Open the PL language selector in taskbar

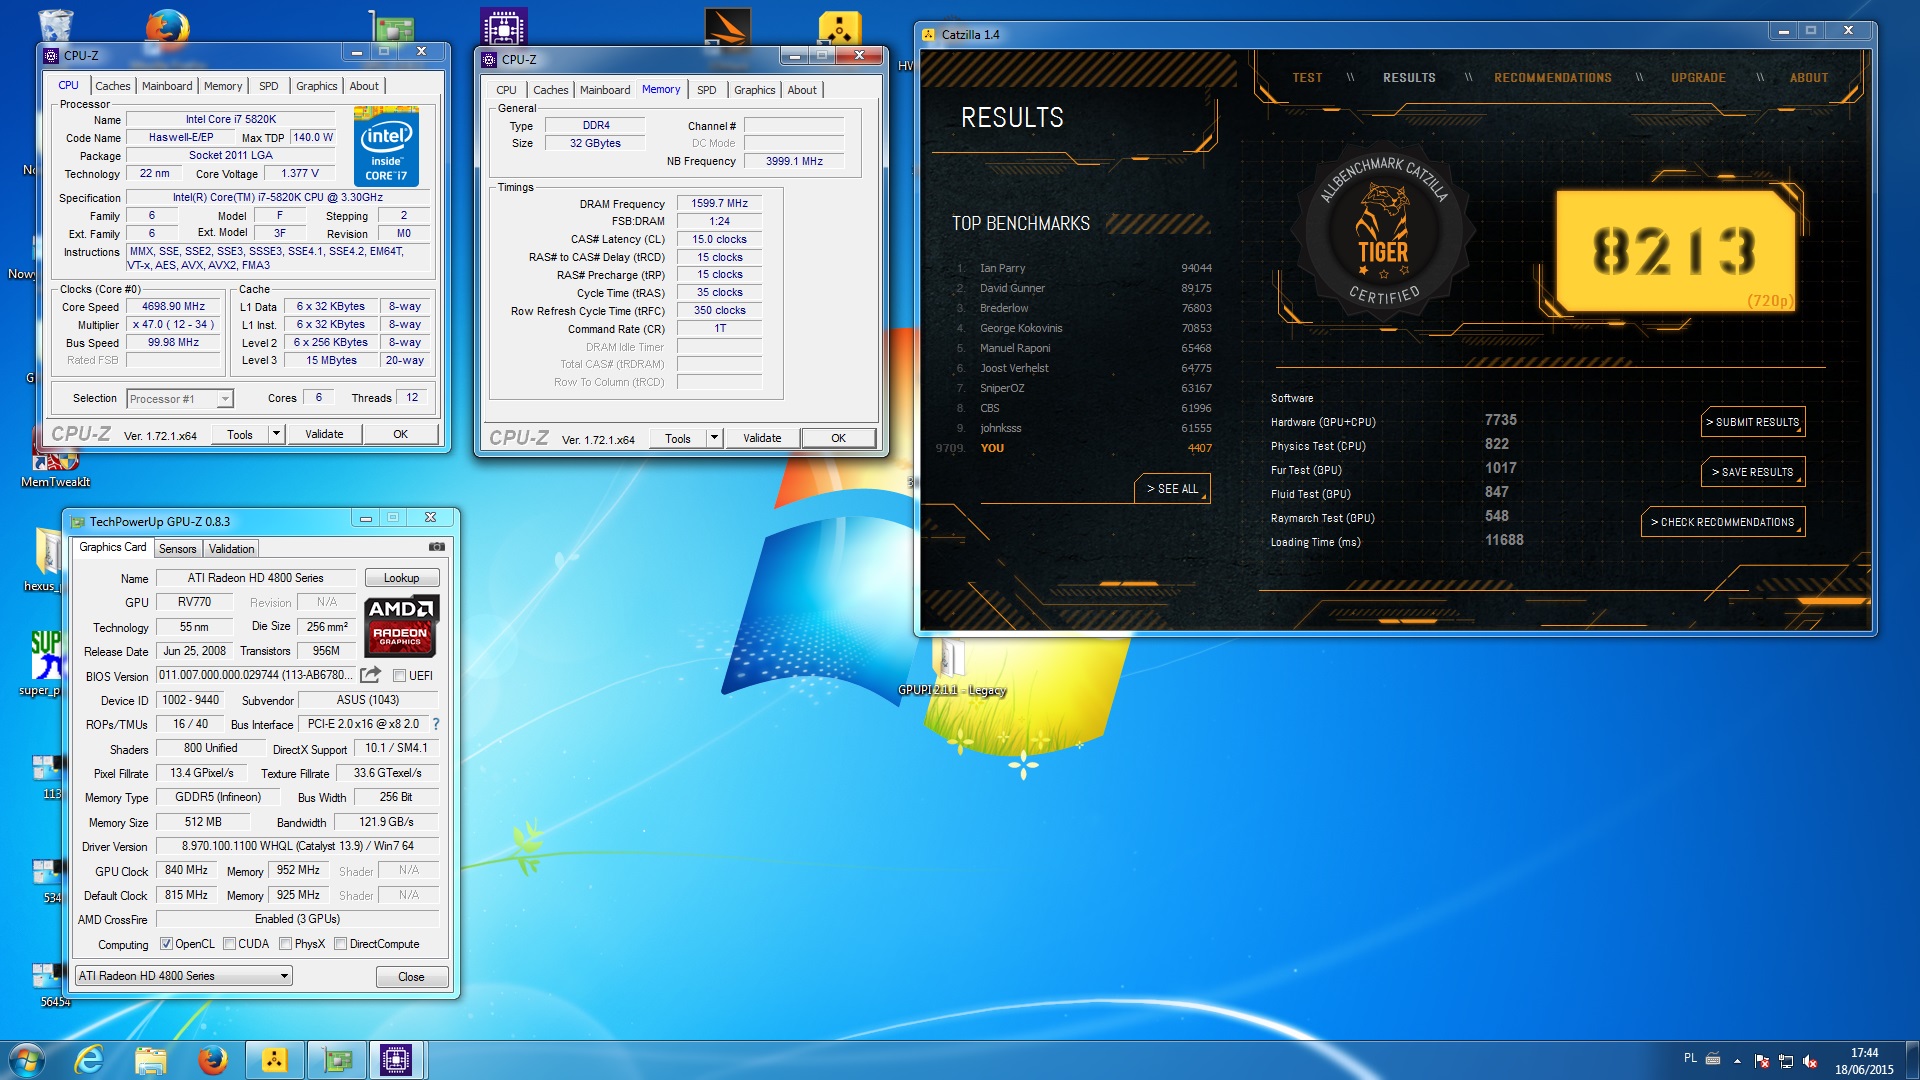1690,1058
